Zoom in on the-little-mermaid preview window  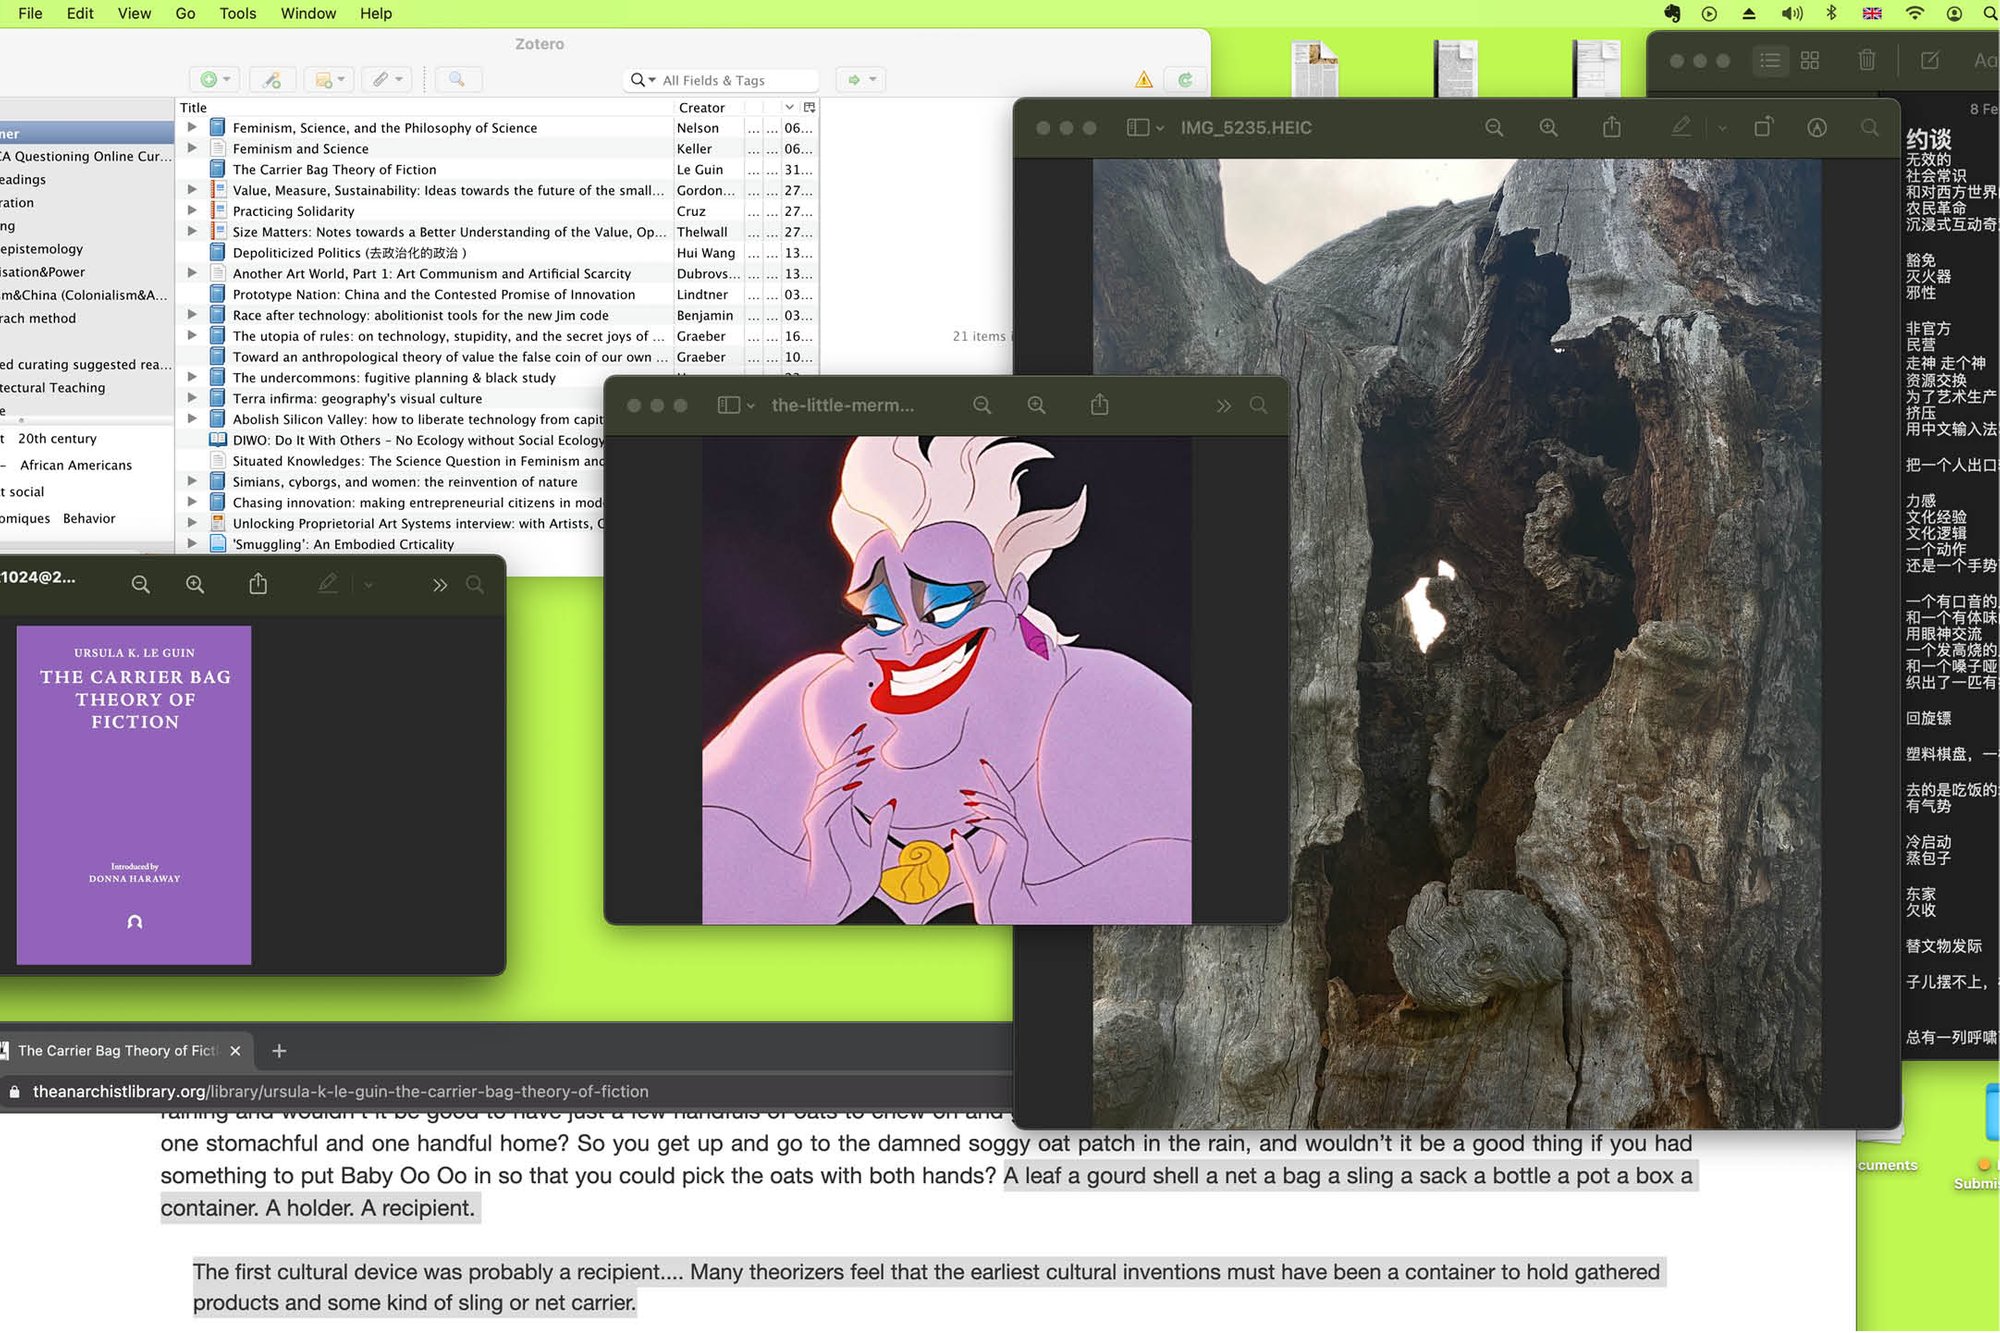[1036, 405]
